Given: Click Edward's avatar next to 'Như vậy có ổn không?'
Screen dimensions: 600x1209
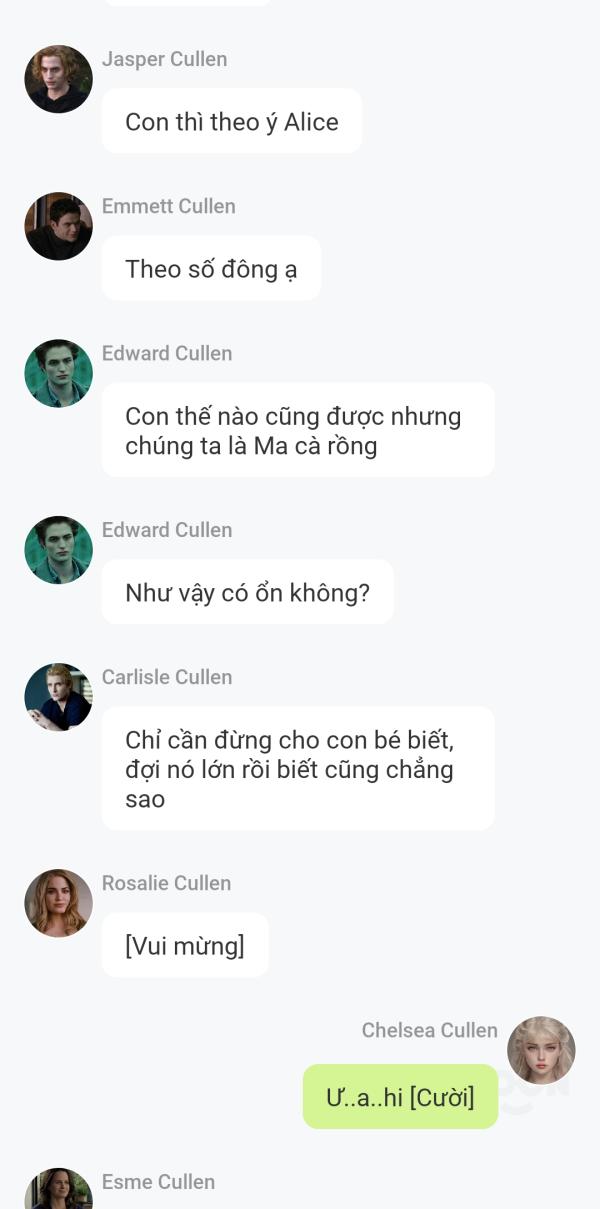Looking at the screenshot, I should click(x=58, y=550).
